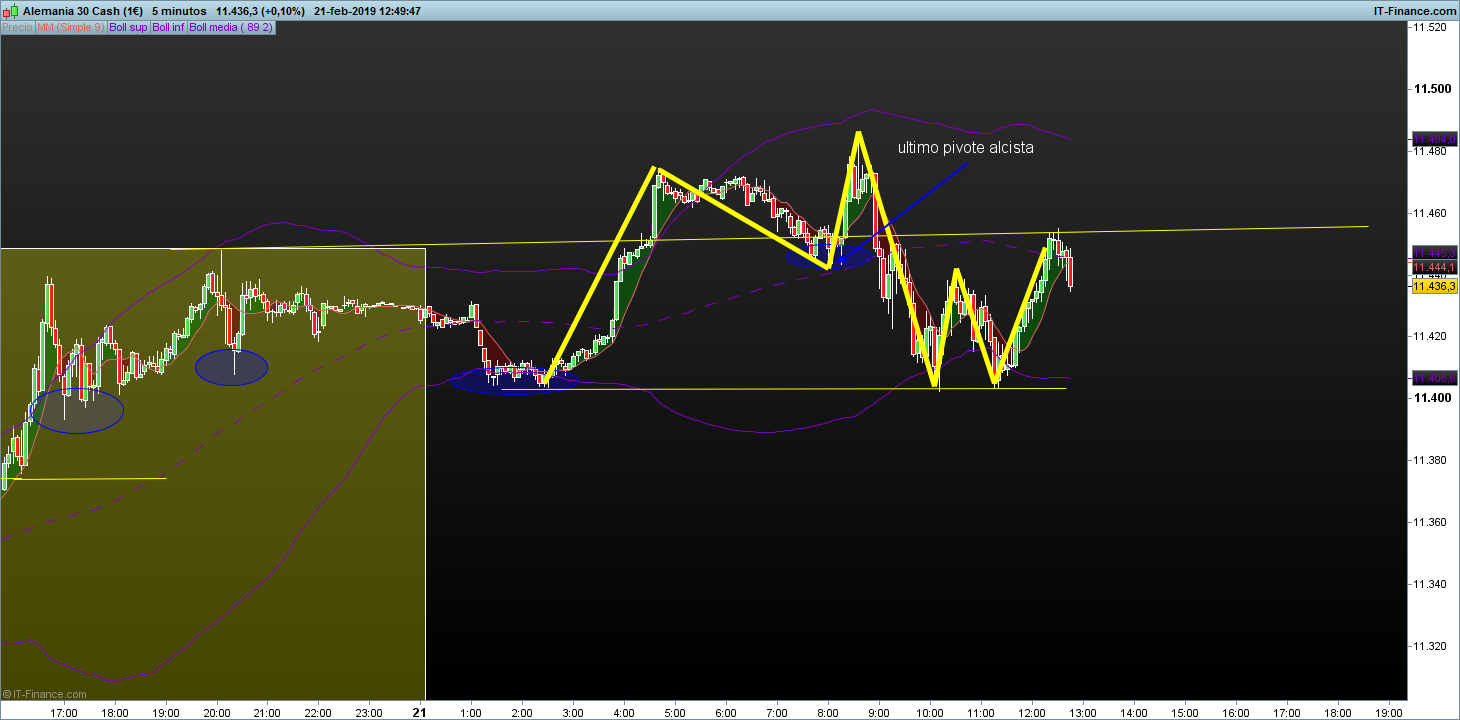Click the red 11.444,1 moving average price tag
The height and width of the screenshot is (720, 1460).
pos(1434,268)
